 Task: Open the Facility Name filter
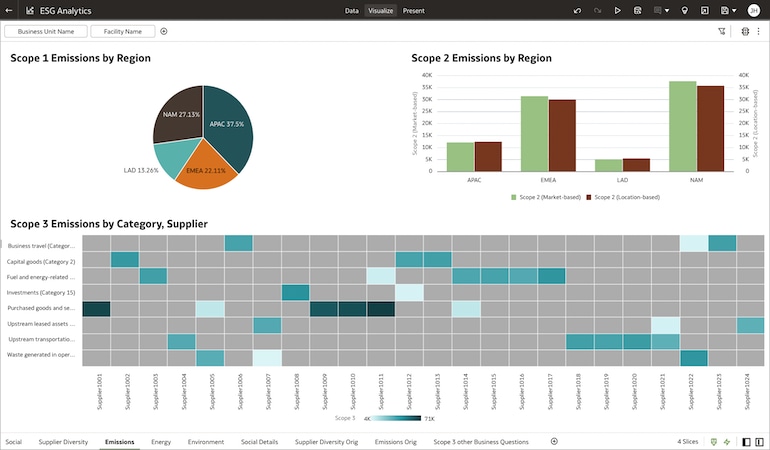pos(122,31)
